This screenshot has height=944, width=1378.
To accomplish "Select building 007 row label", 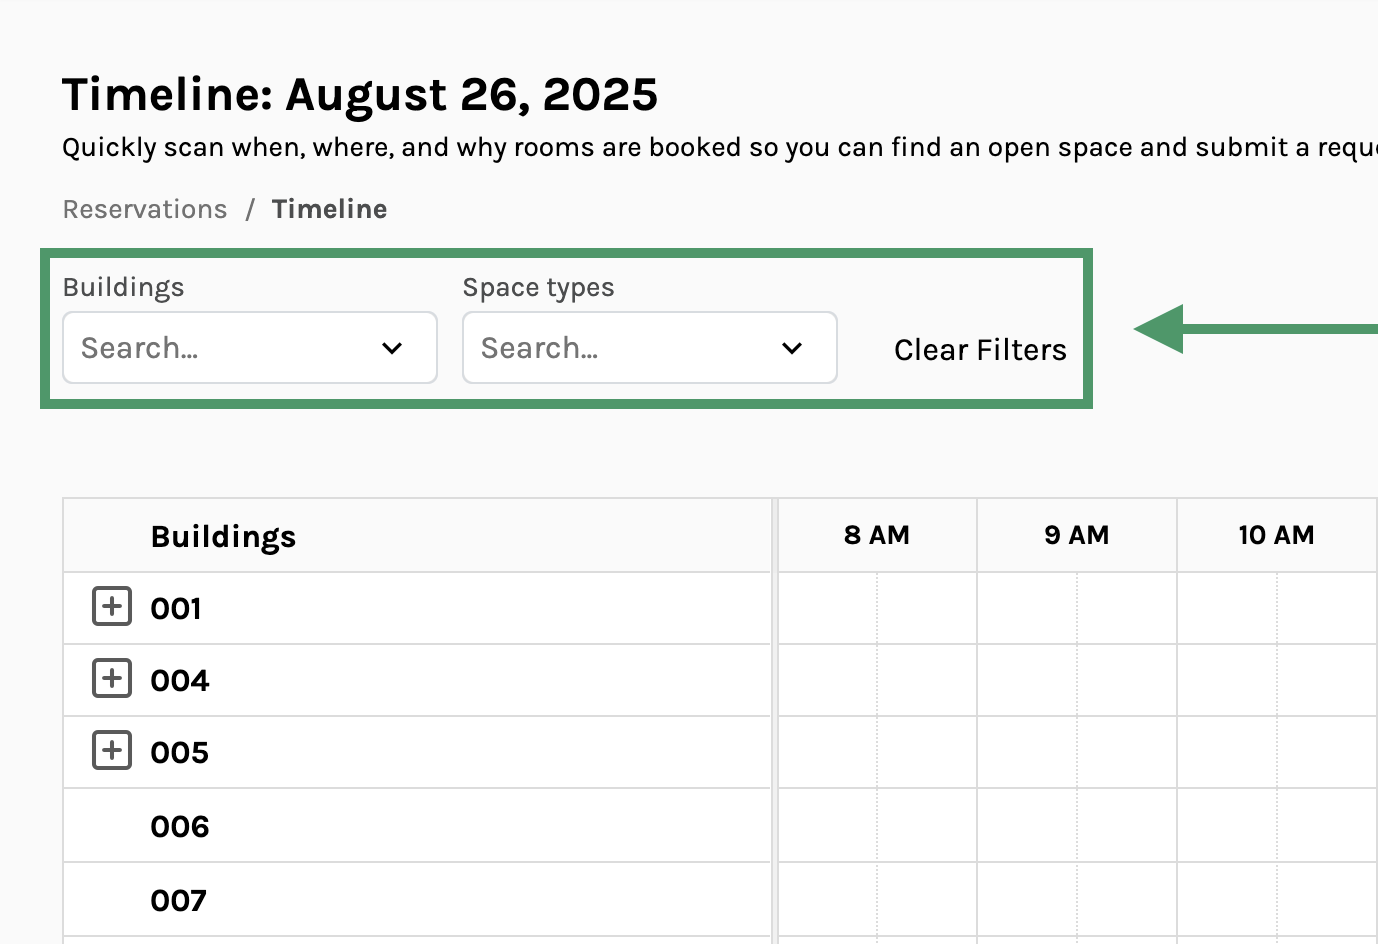I will point(179,900).
